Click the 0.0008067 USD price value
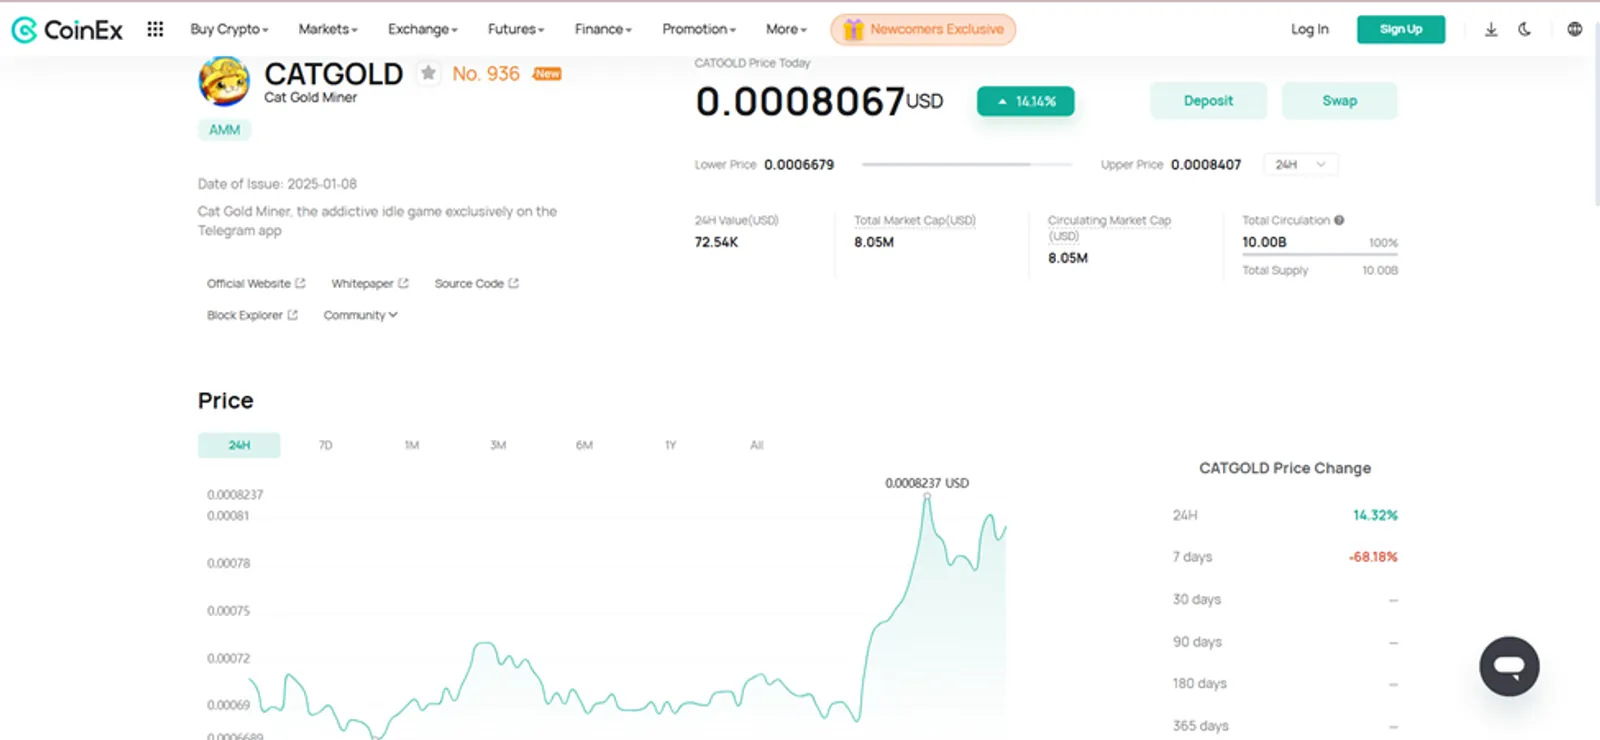Screen dimensions: 1600x740 point(819,101)
